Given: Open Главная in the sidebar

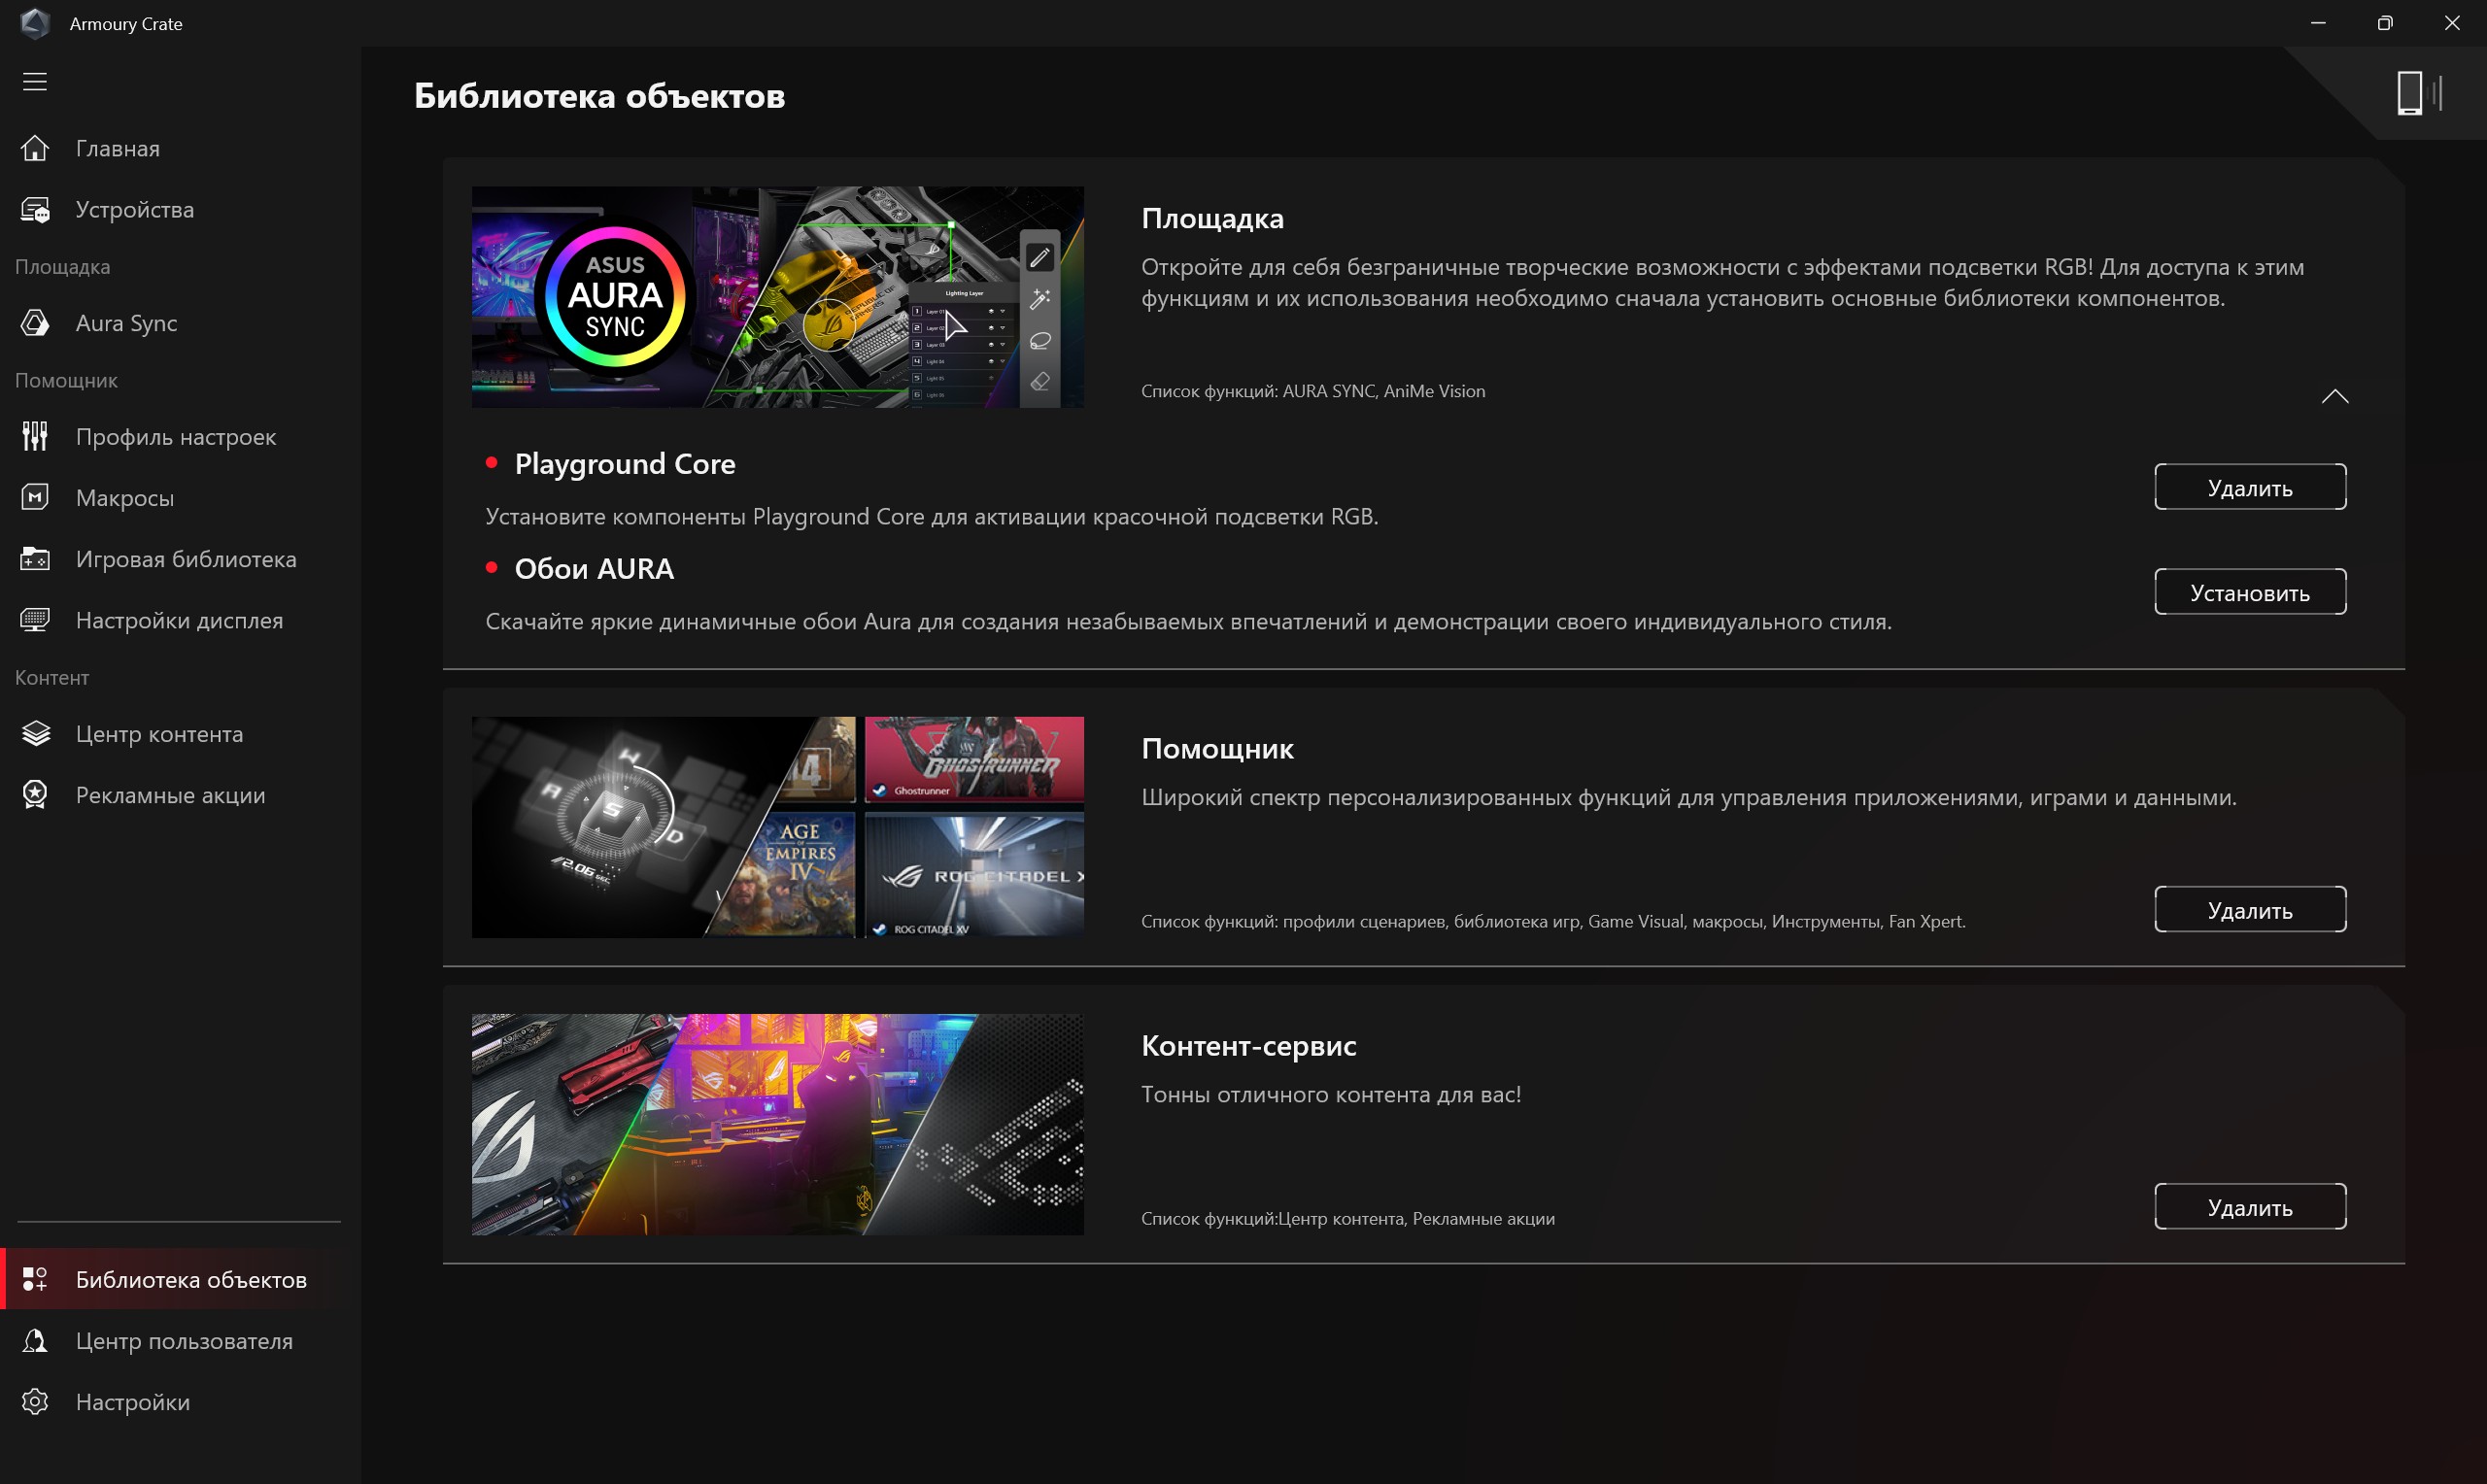Looking at the screenshot, I should pyautogui.click(x=180, y=148).
